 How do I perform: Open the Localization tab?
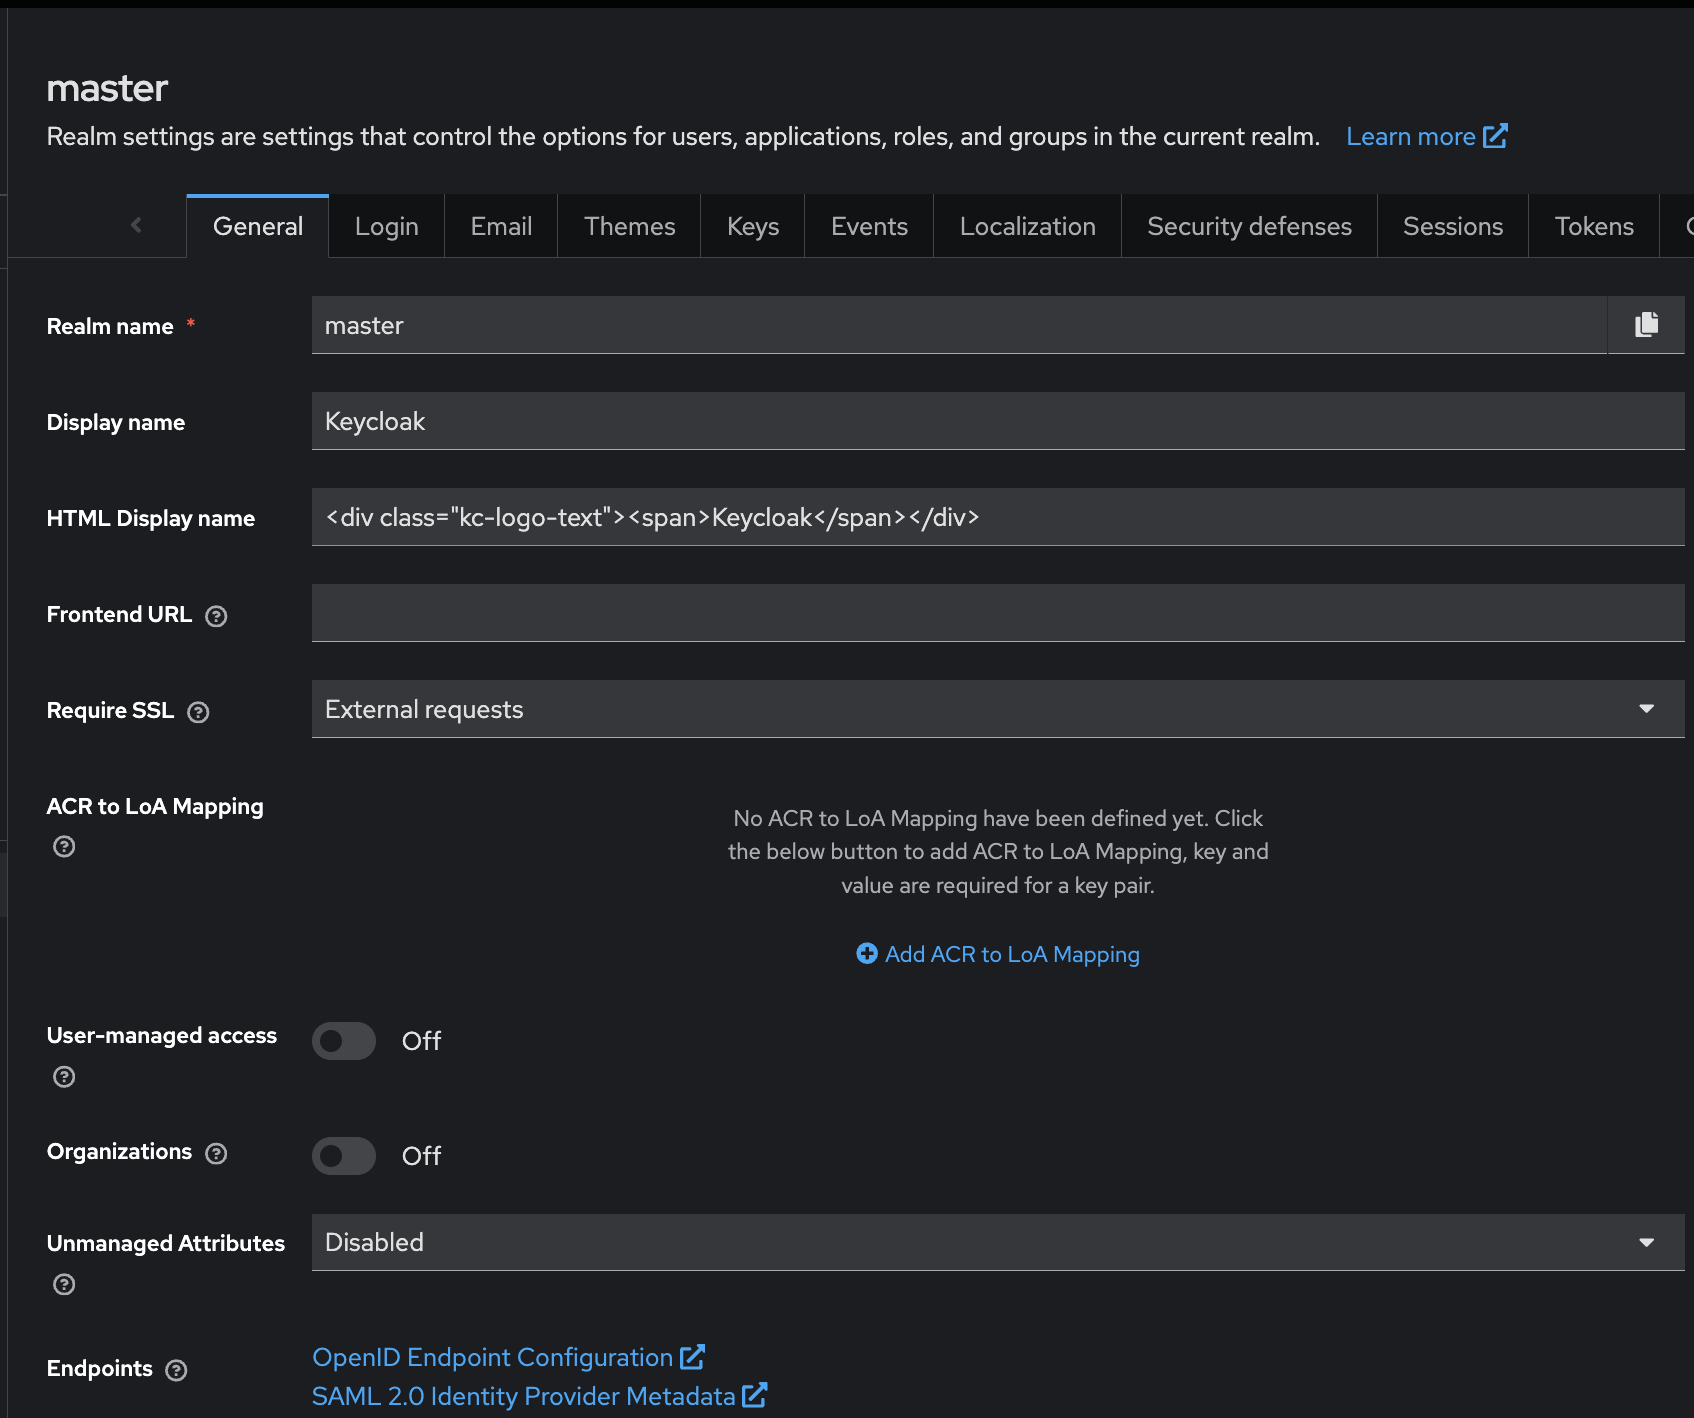click(1028, 226)
